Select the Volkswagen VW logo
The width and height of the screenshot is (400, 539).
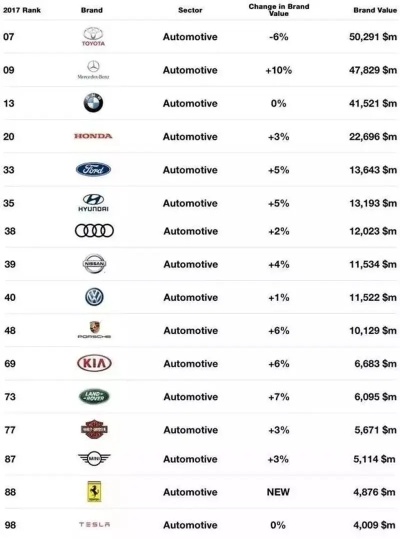tap(94, 297)
